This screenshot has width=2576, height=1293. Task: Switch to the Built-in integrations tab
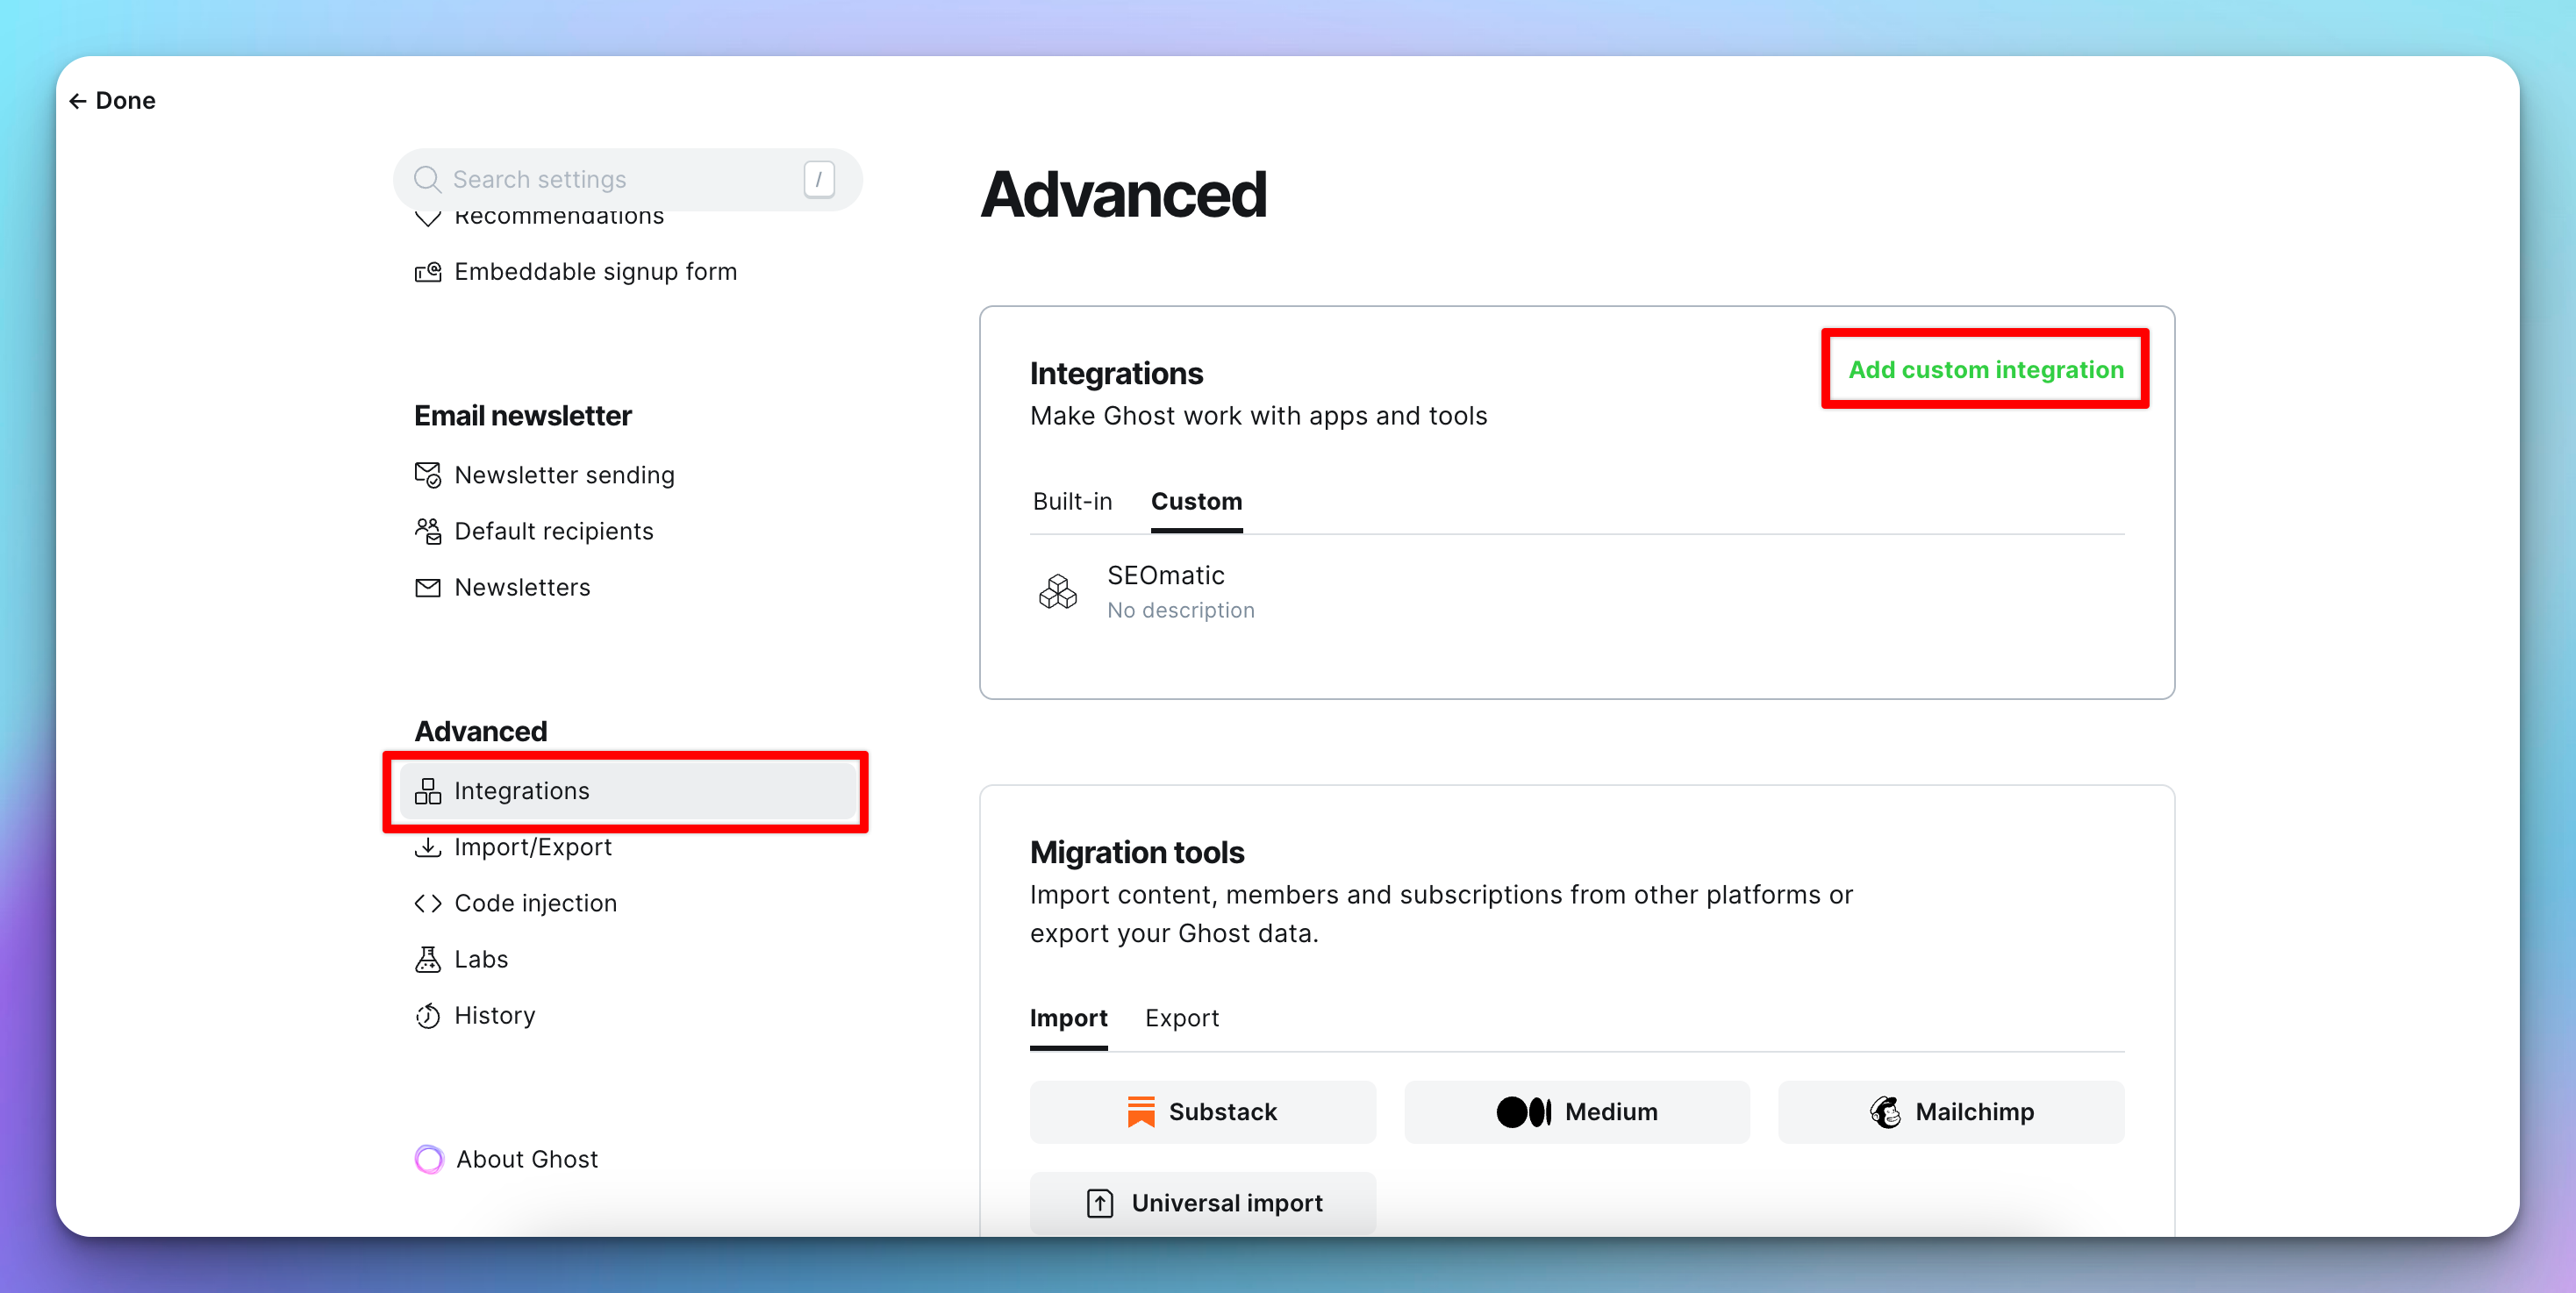pos(1072,502)
